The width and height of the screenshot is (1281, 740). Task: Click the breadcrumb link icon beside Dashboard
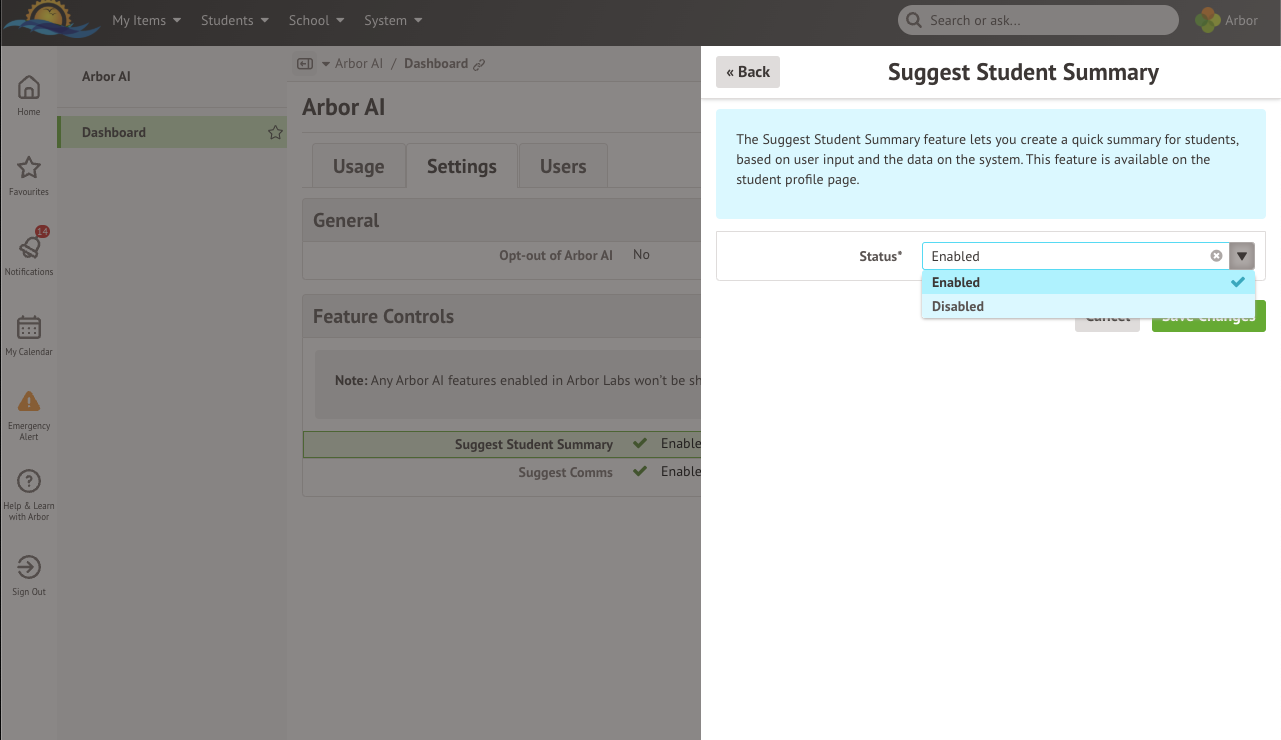(481, 63)
